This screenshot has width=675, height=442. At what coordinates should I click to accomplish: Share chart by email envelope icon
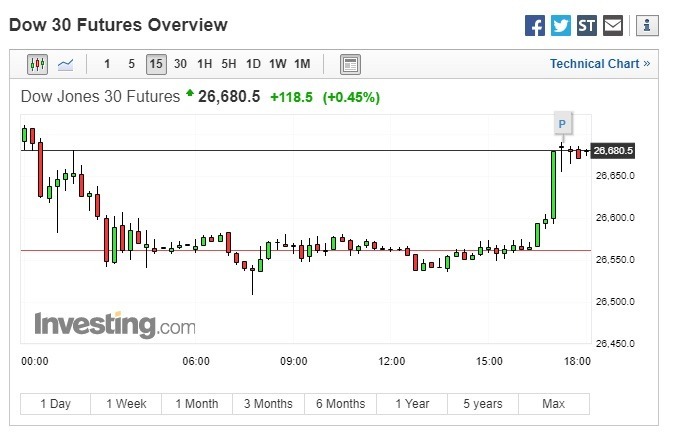(613, 25)
